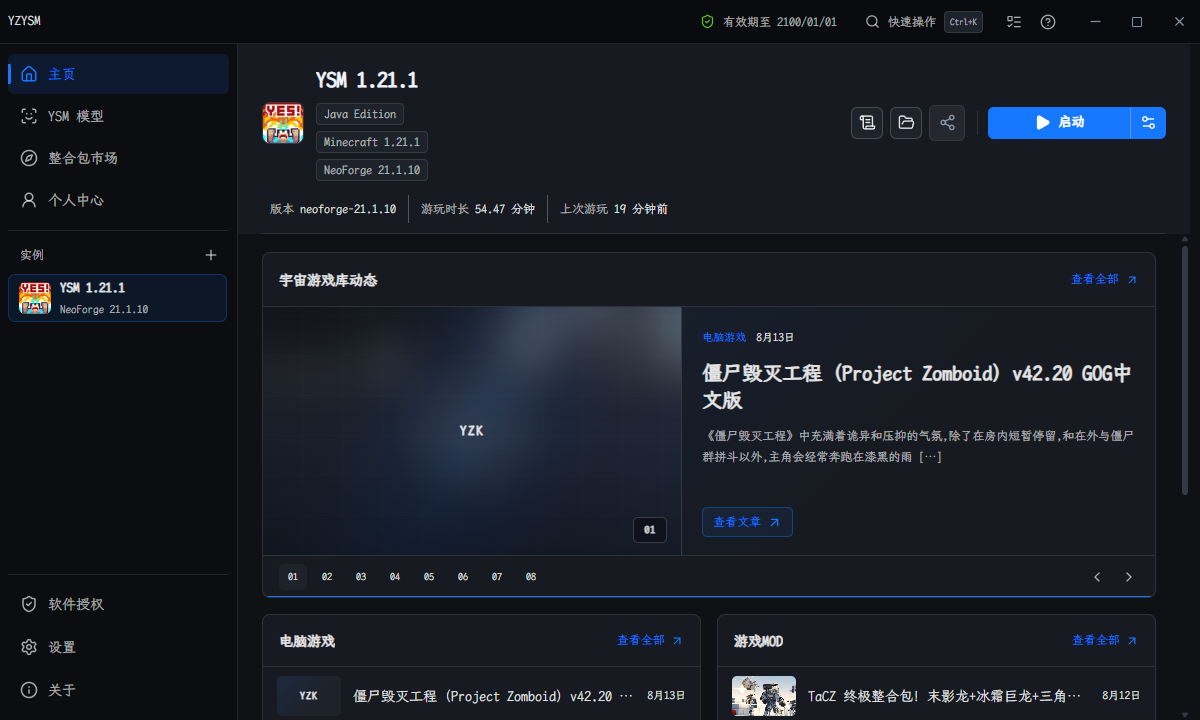
Task: Launch the game with 启动 button
Action: 1059,122
